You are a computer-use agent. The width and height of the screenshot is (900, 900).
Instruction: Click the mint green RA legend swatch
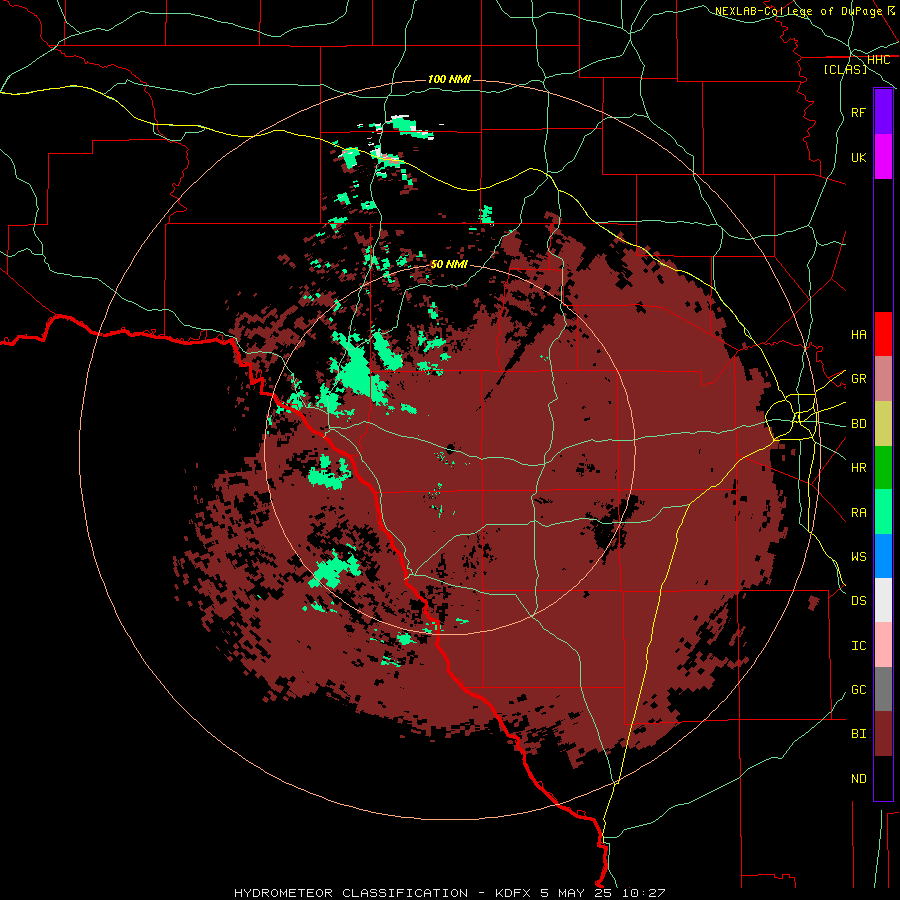(x=883, y=512)
